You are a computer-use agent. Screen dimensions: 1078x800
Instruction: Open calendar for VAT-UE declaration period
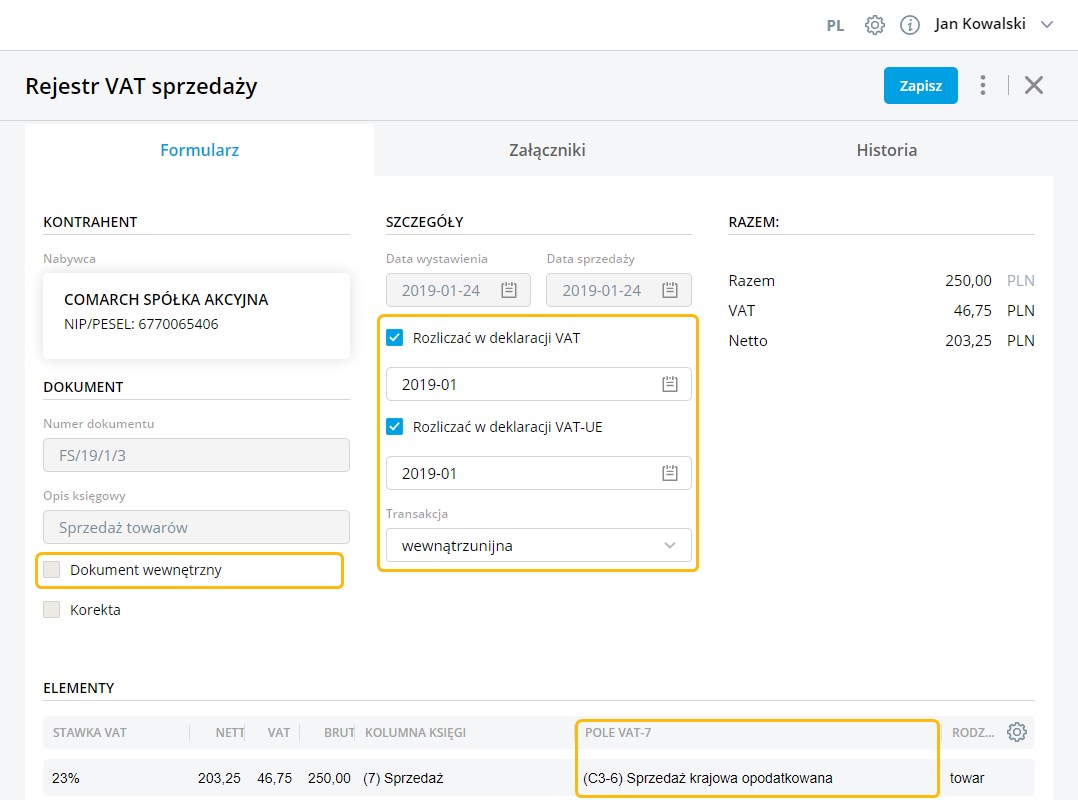pyautogui.click(x=670, y=473)
